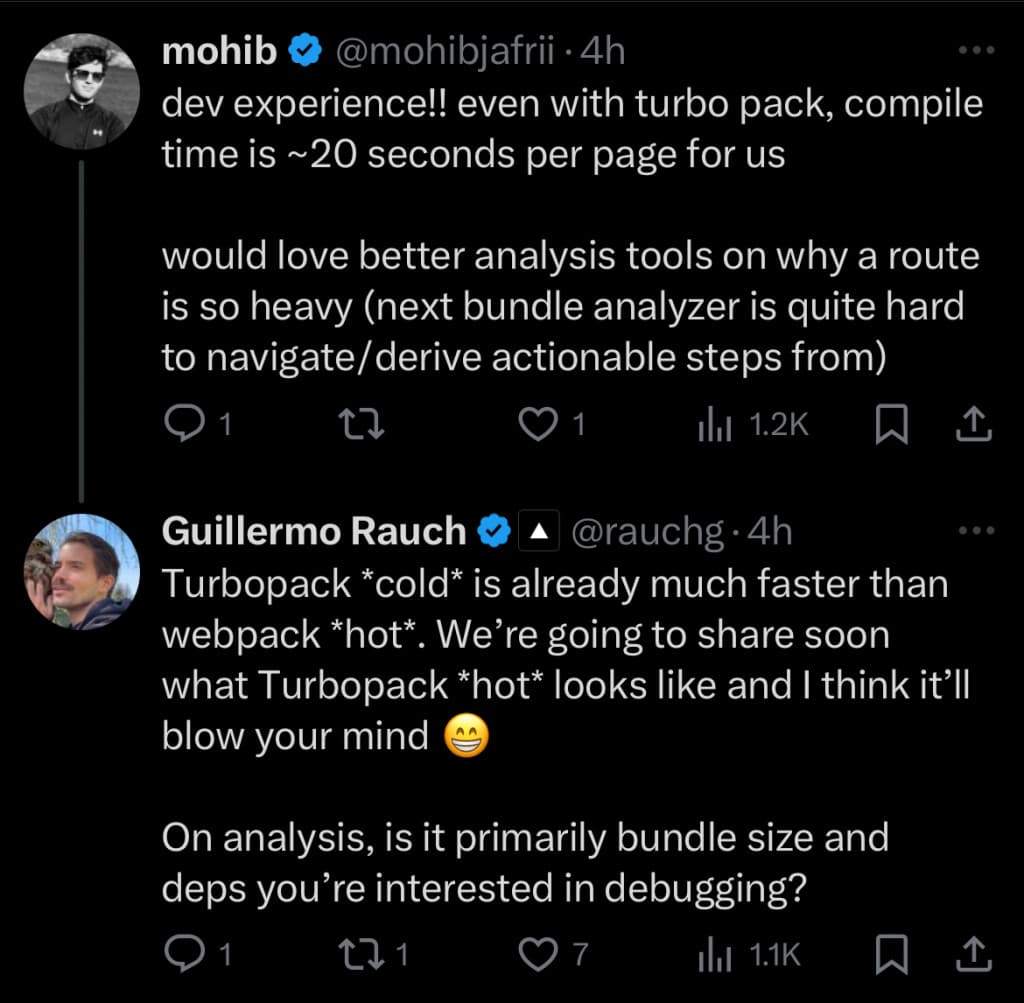1024x1003 pixels.
Task: Click Guillermo Rauch's verified checkmark badge
Action: click(x=491, y=531)
